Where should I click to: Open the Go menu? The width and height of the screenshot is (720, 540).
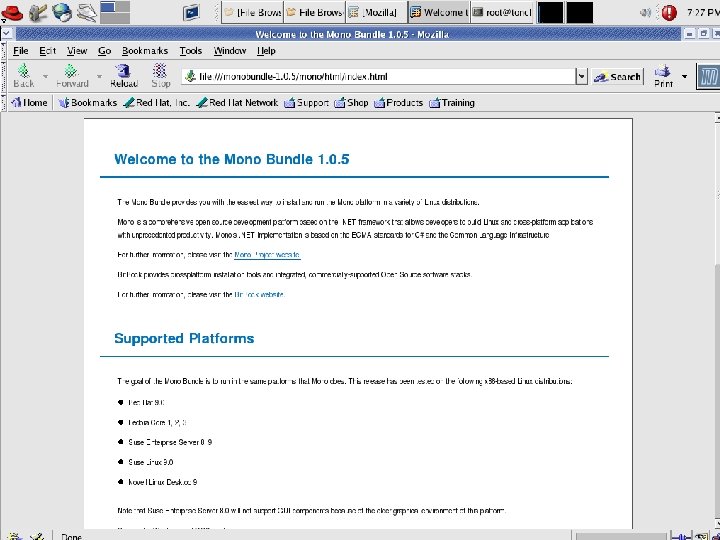click(104, 51)
